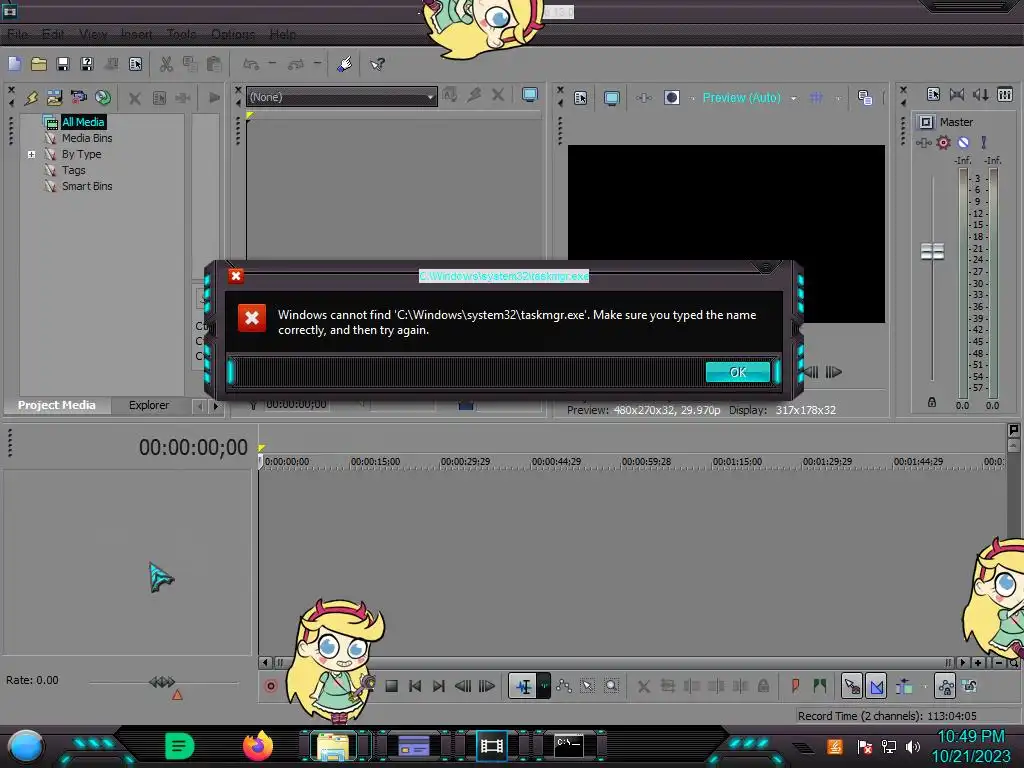Paste with the clipboard icon
Viewport: 1024px width, 768px height.
coord(214,64)
